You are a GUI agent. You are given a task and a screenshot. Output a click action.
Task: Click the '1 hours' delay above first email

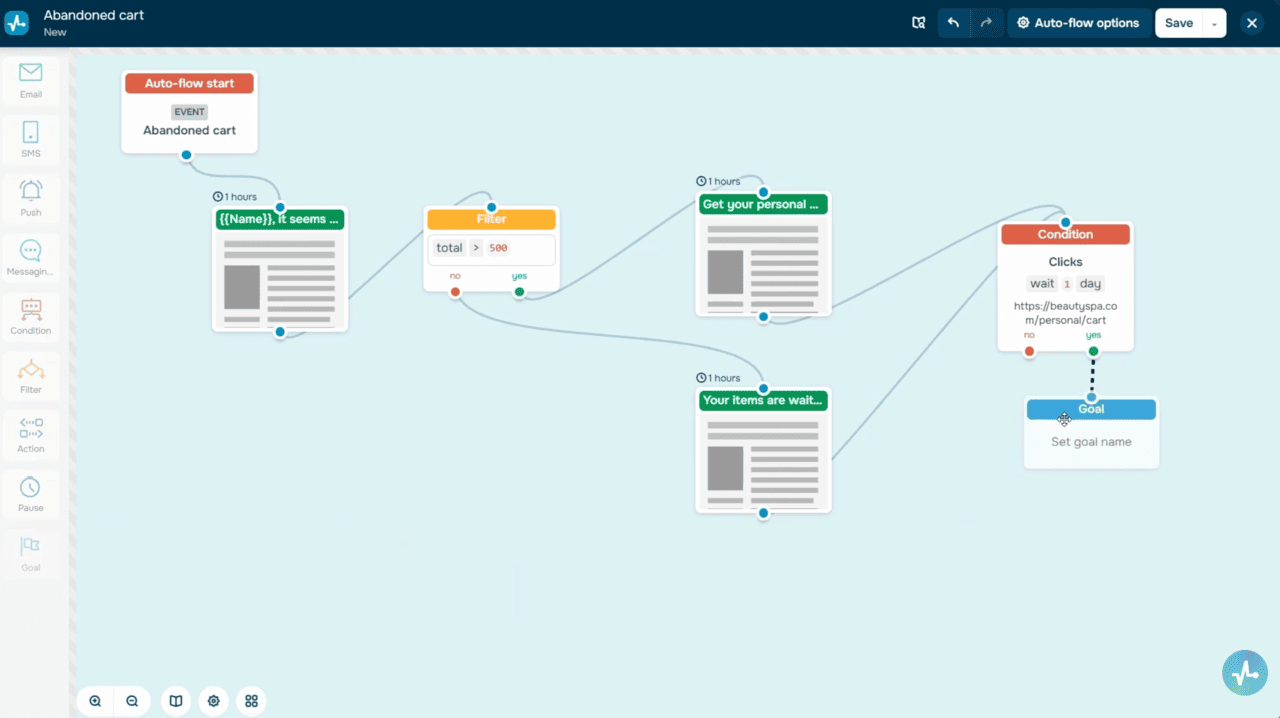point(235,197)
